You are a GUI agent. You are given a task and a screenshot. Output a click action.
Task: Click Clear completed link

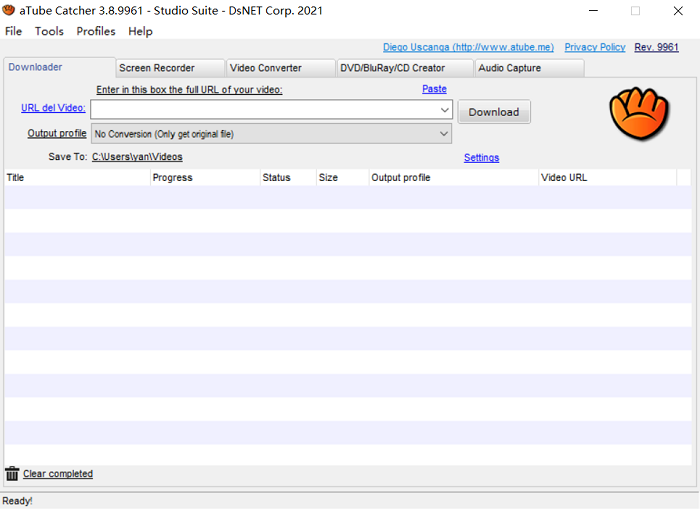pos(58,474)
